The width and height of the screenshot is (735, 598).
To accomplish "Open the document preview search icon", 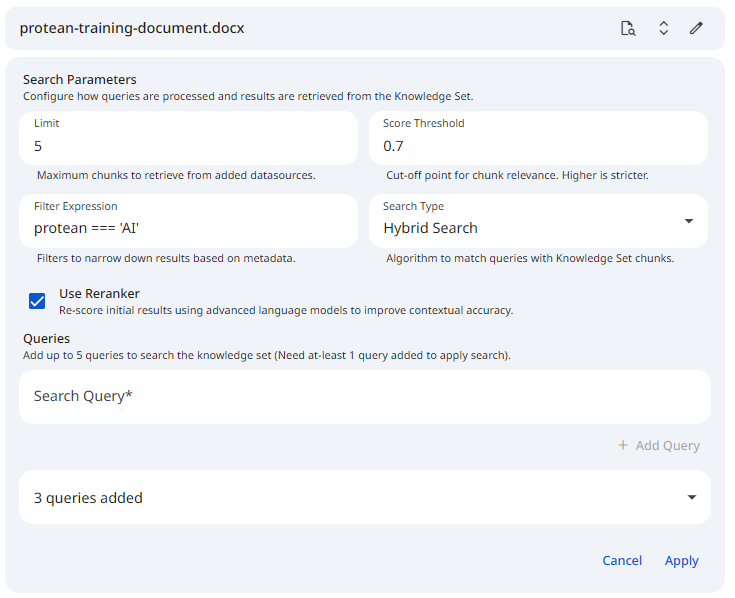I will coord(628,28).
